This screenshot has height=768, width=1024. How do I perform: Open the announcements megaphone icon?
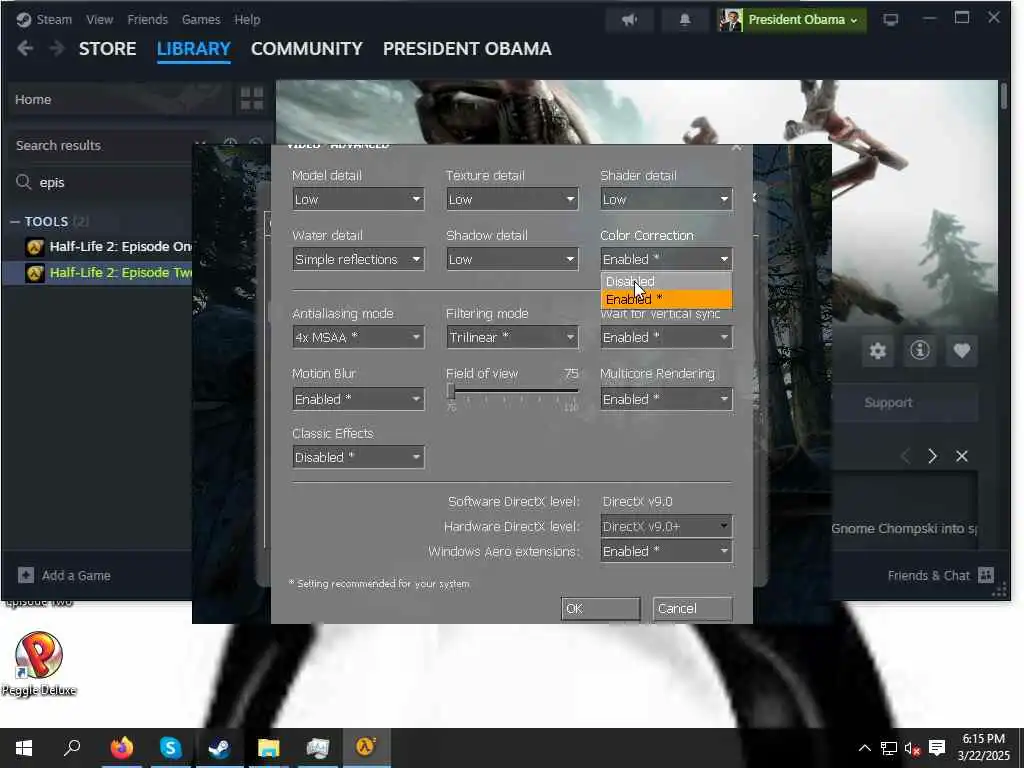(x=630, y=20)
